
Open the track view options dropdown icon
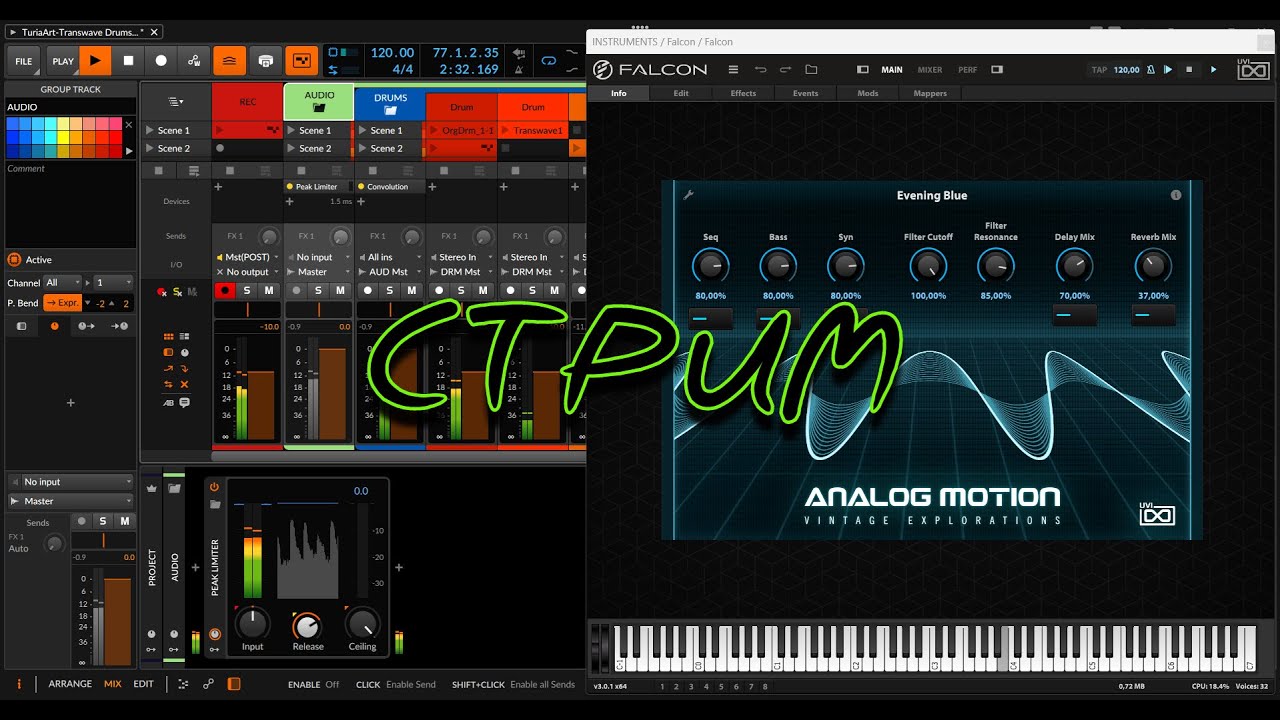click(x=175, y=101)
